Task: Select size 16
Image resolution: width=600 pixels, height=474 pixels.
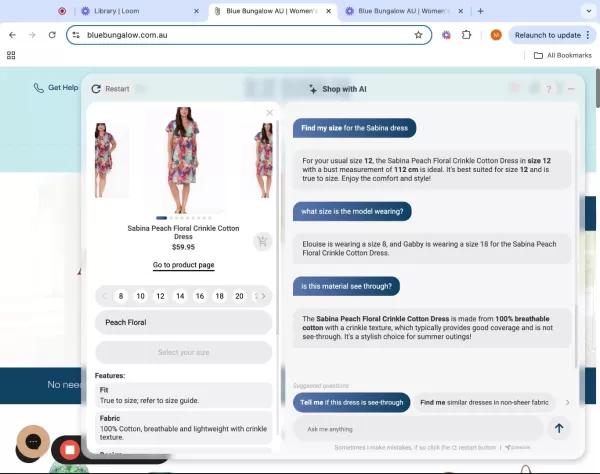Action: pyautogui.click(x=200, y=296)
